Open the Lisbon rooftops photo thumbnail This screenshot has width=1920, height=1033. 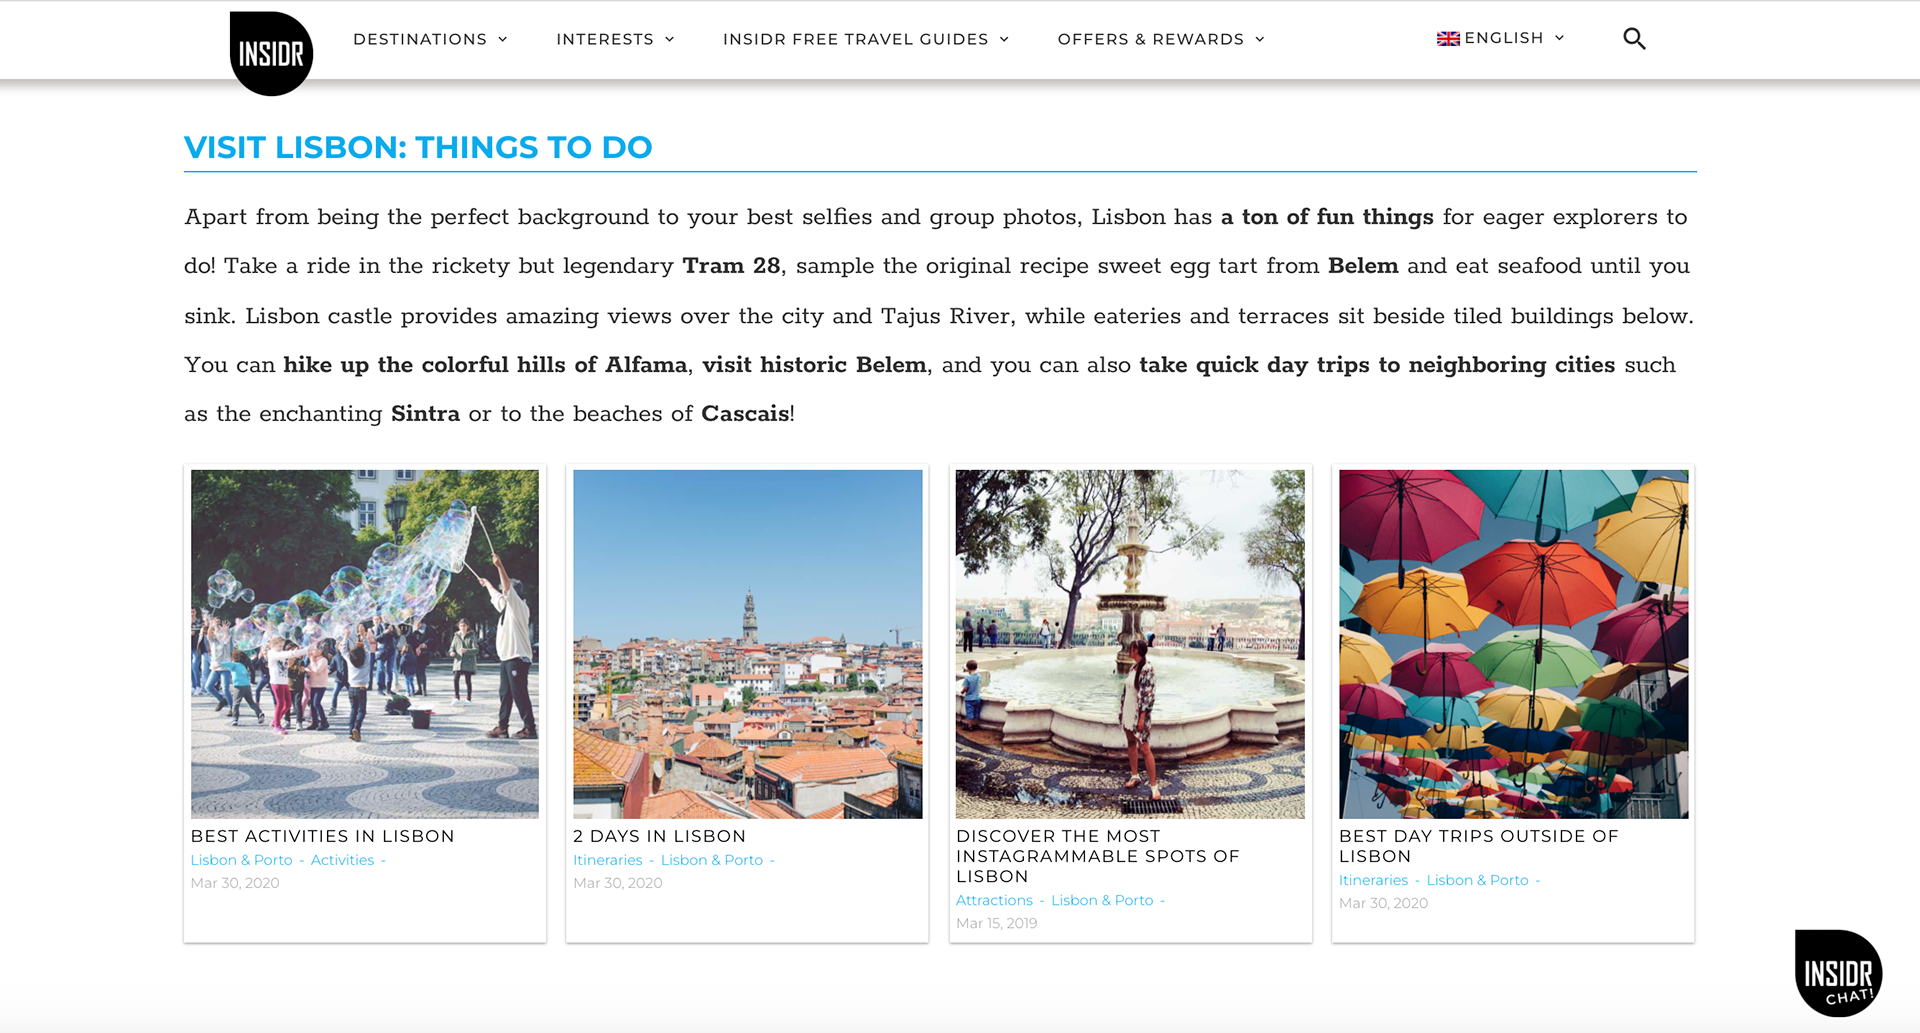[748, 644]
